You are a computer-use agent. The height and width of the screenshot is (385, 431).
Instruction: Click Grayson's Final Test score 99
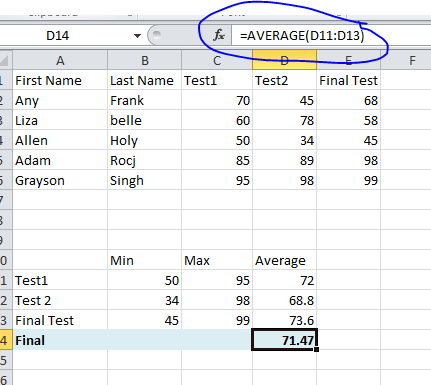(348, 180)
